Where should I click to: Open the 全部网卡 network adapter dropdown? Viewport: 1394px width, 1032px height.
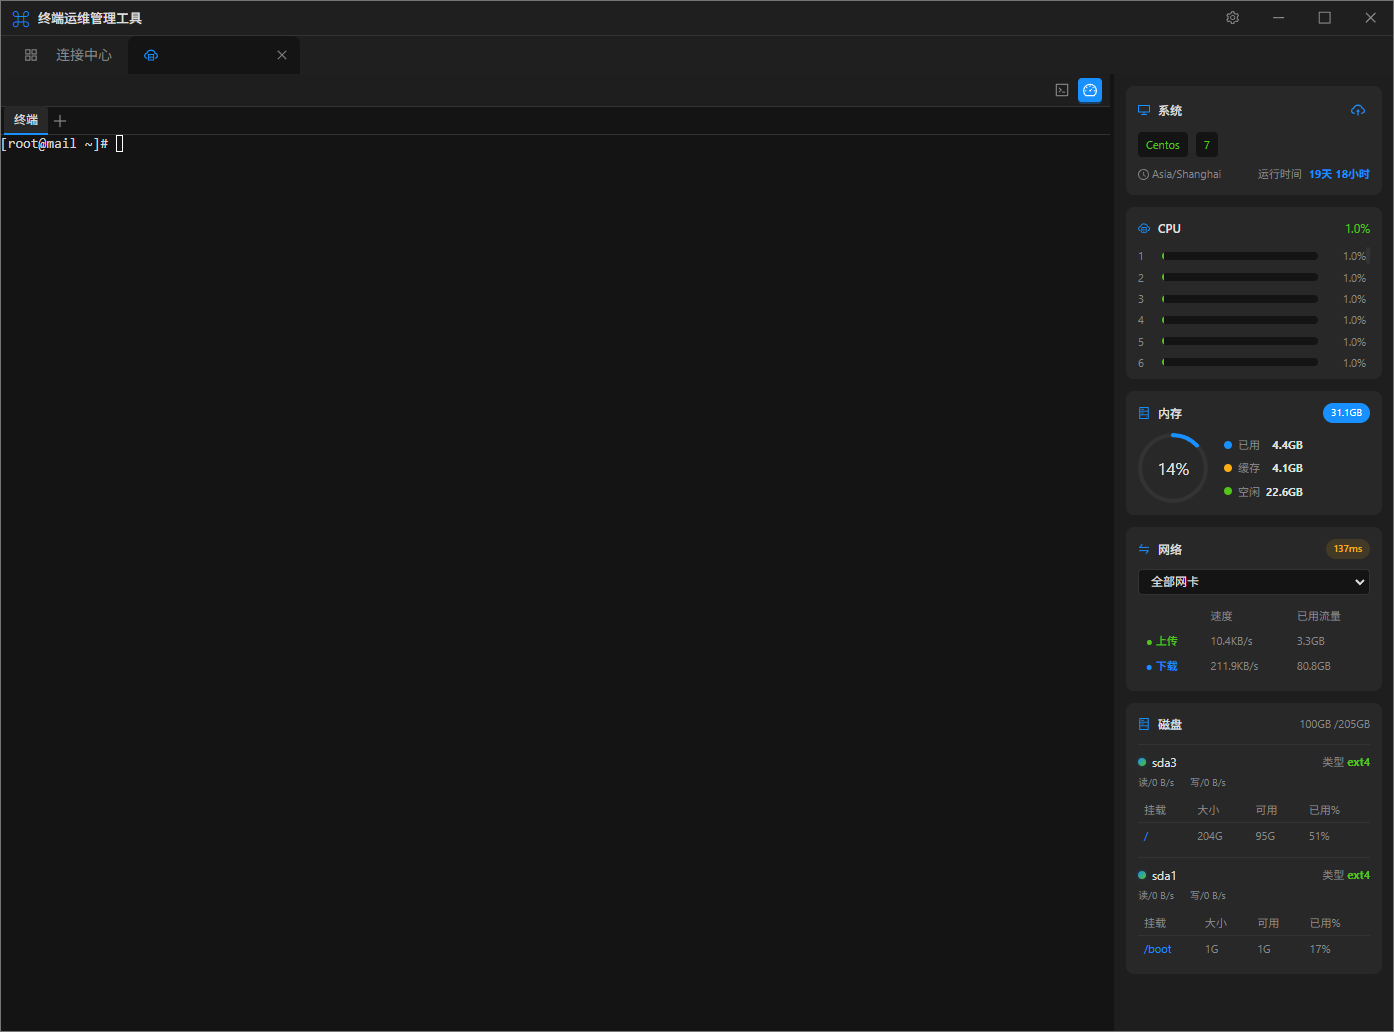pyautogui.click(x=1253, y=582)
